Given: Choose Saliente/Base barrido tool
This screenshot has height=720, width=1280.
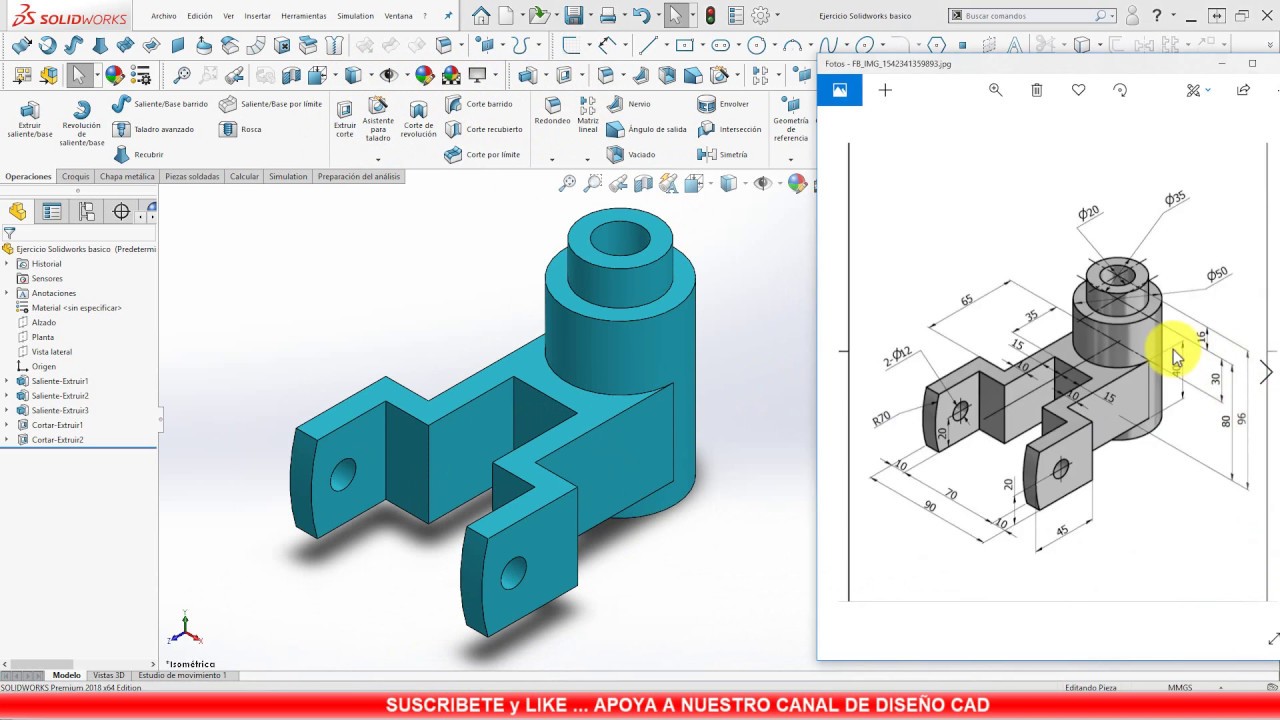Looking at the screenshot, I should [160, 104].
